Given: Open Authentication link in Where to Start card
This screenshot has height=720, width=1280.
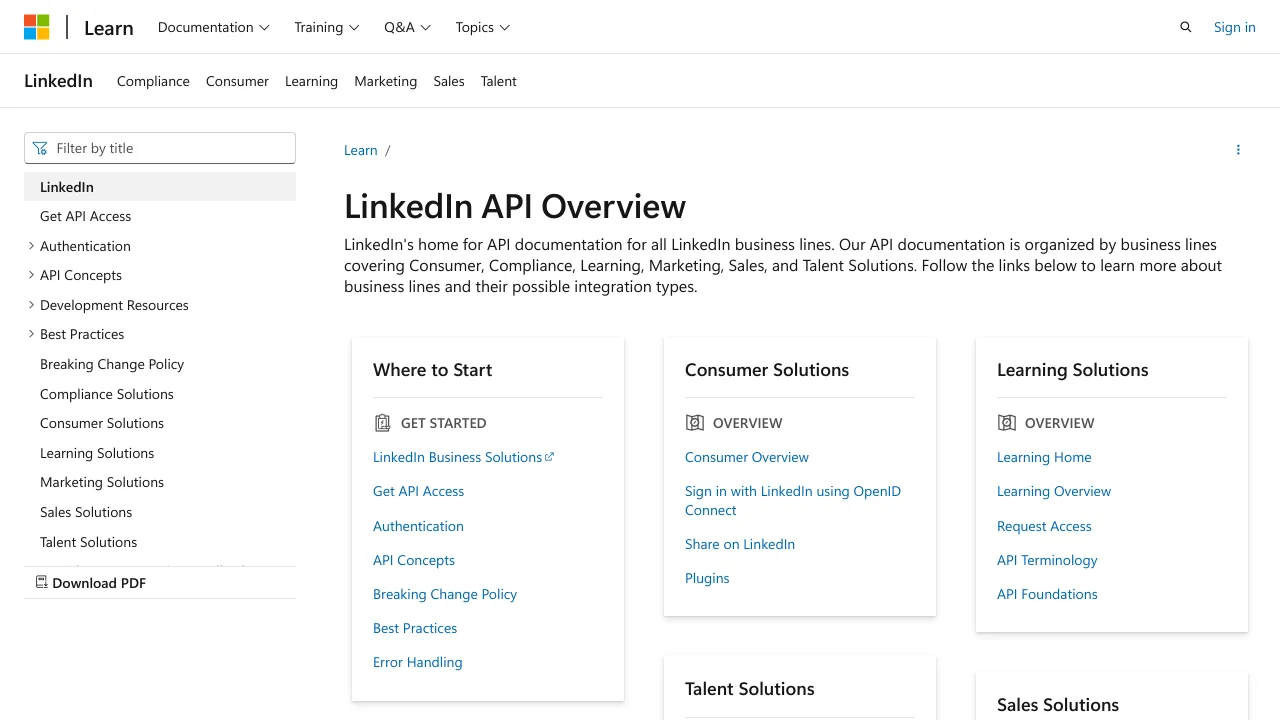Looking at the screenshot, I should [418, 526].
